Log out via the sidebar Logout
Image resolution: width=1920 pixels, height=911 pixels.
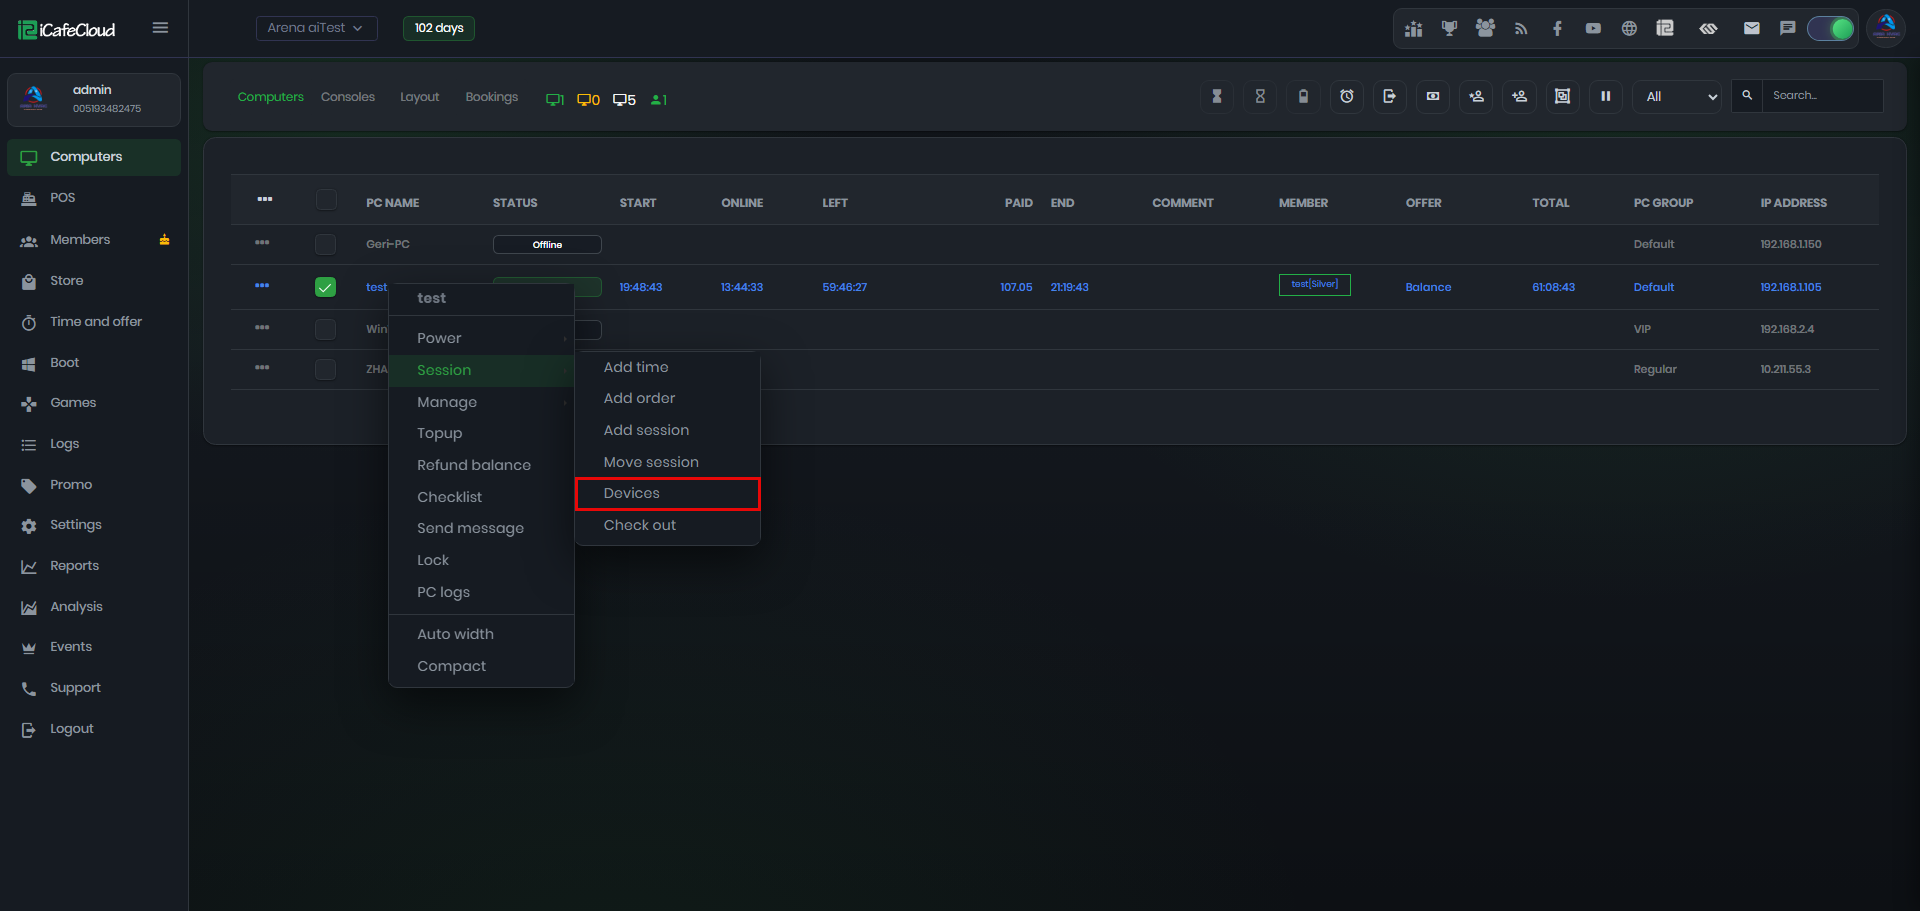[94, 729]
